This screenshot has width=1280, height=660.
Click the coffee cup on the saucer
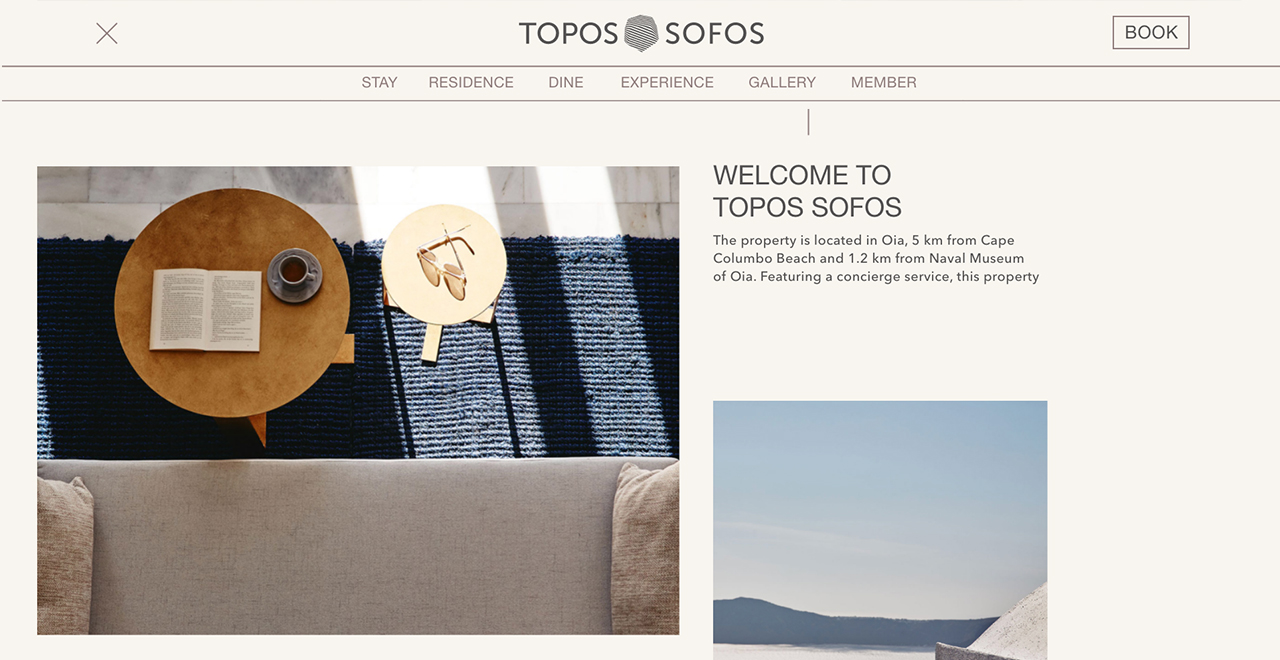click(294, 273)
